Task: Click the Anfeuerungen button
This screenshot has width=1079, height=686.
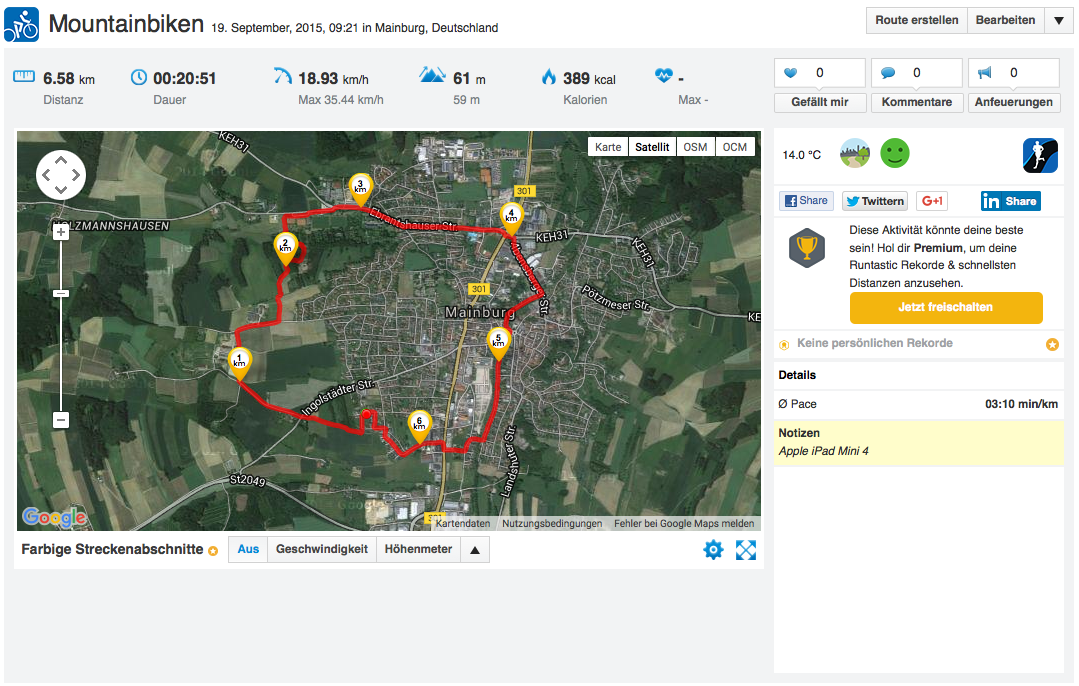Action: pos(1014,102)
